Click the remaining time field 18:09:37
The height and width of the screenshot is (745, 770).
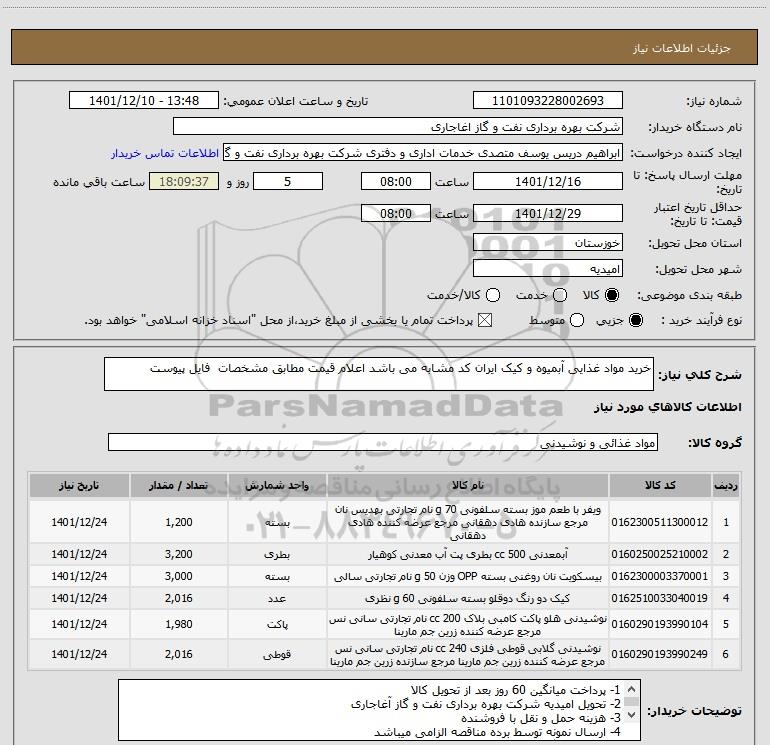[184, 182]
